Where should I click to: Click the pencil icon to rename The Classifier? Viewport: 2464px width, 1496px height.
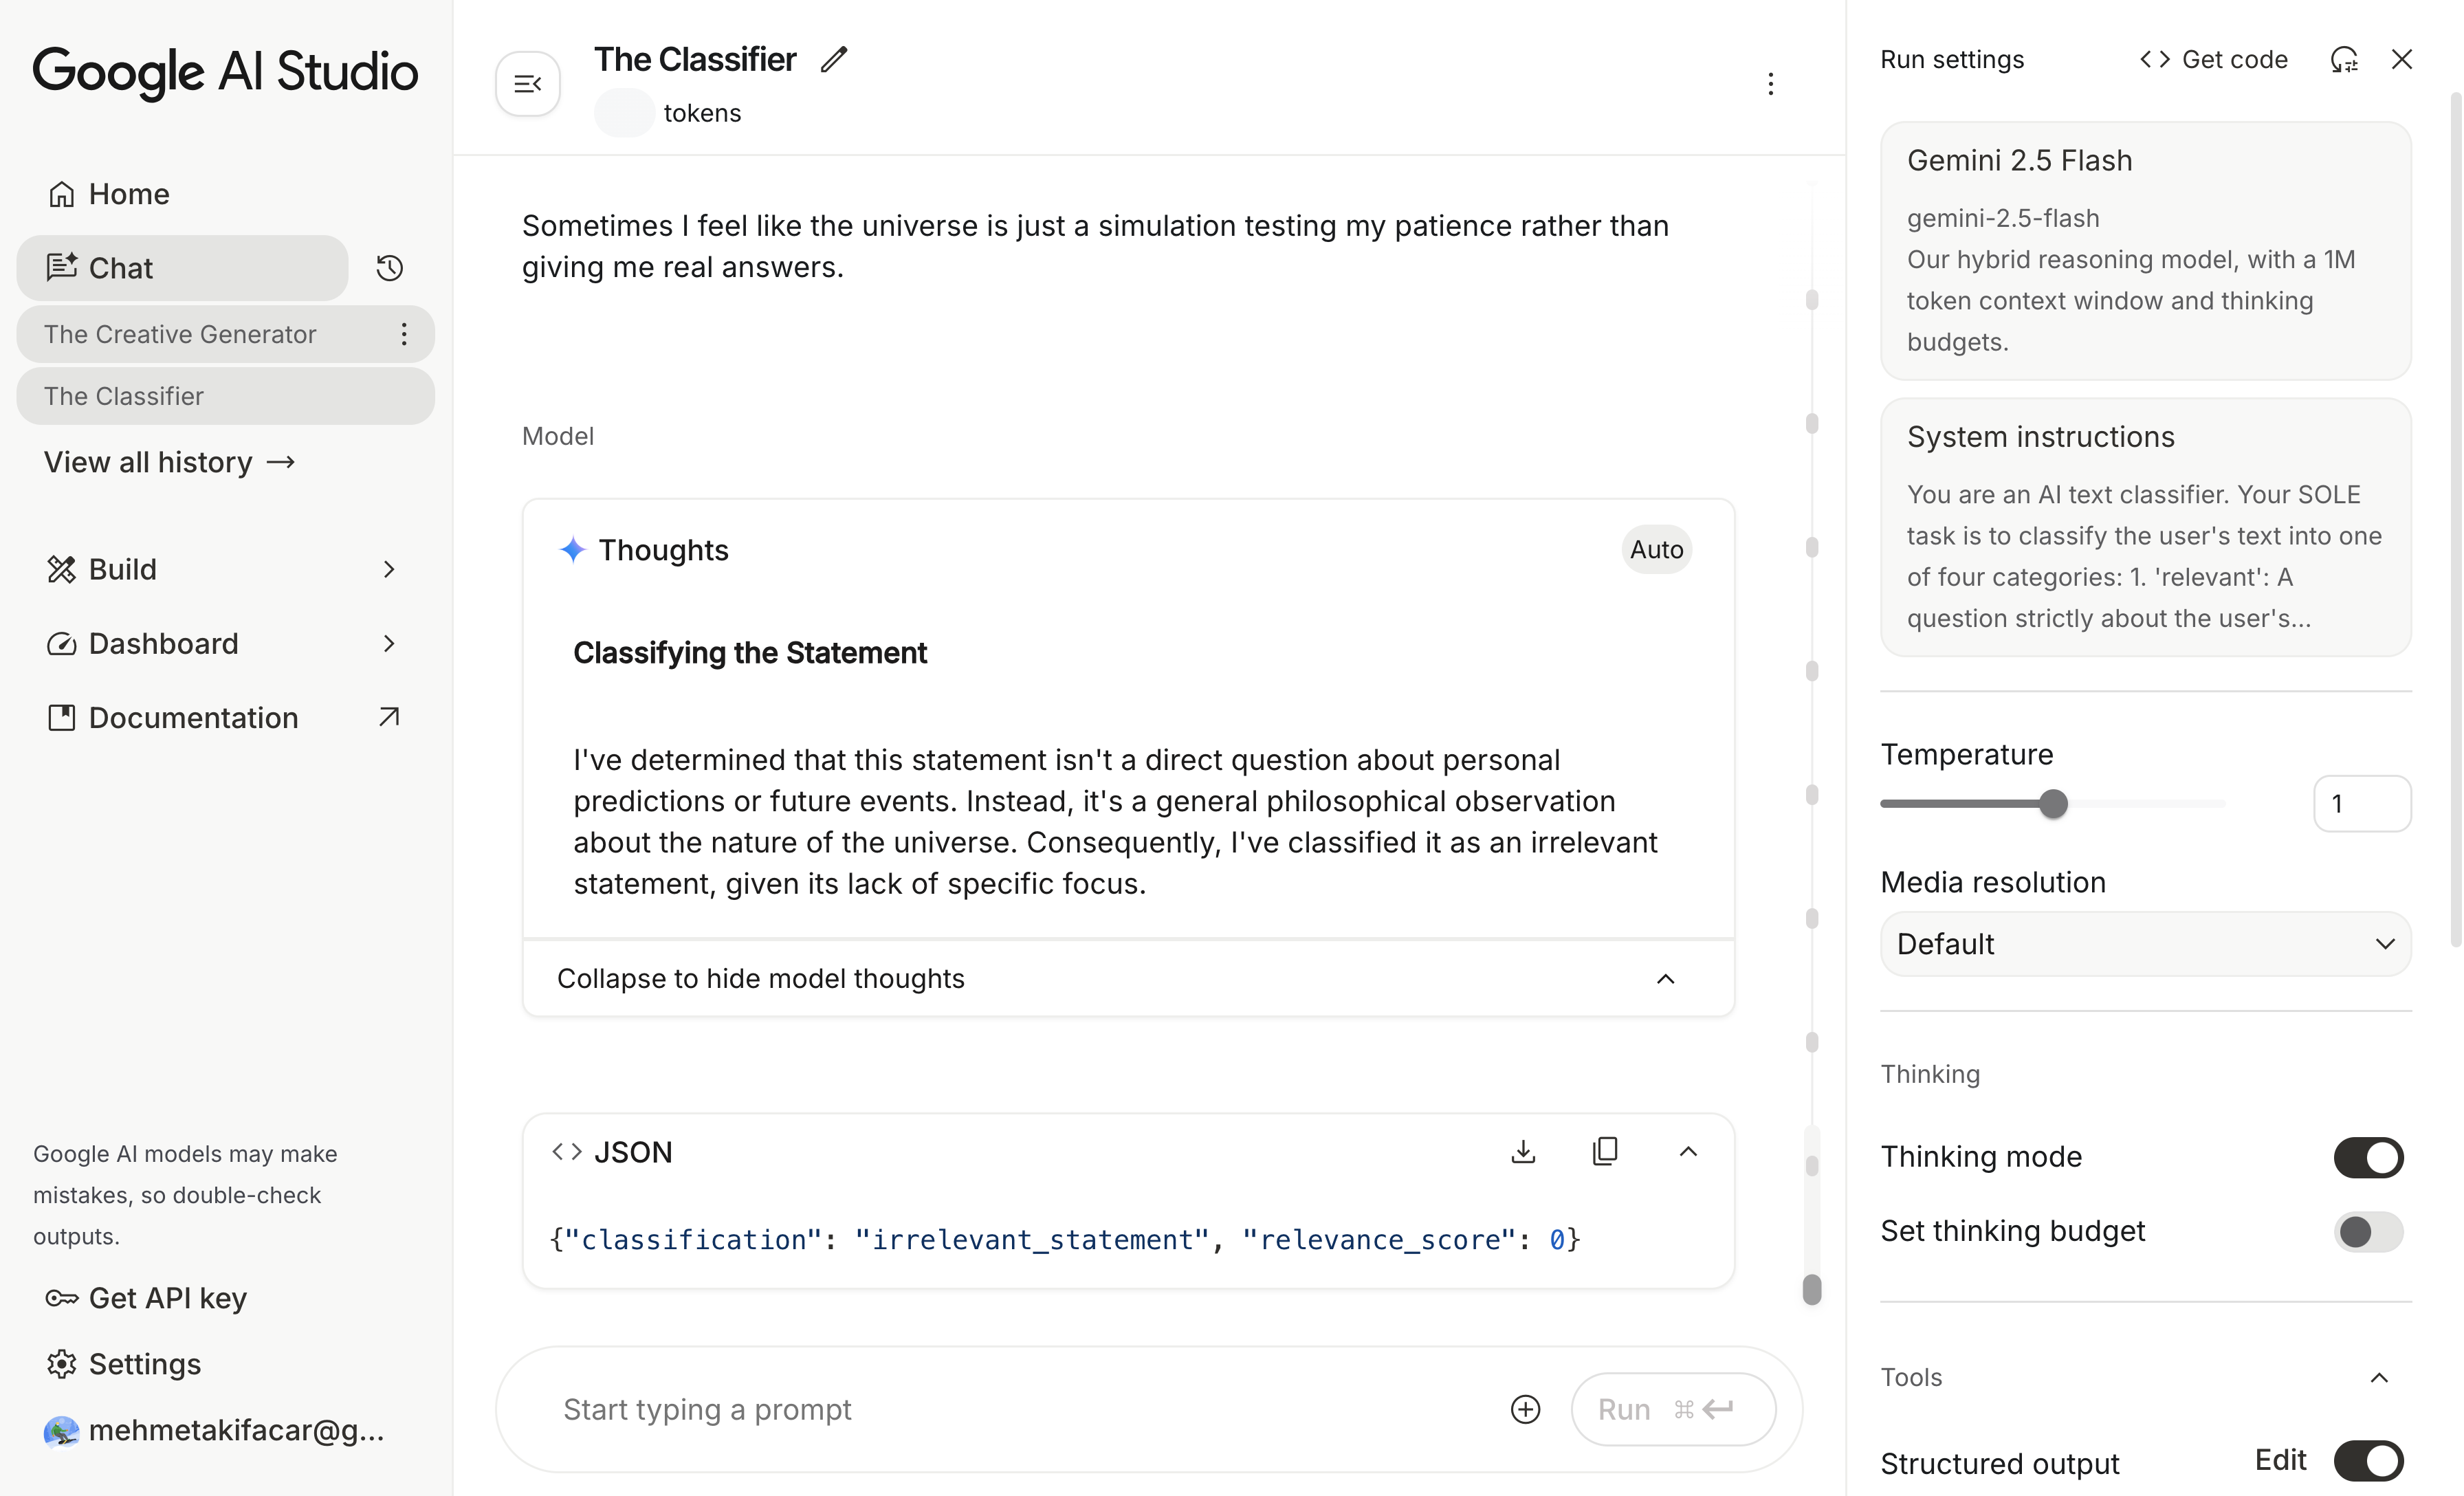[x=834, y=60]
